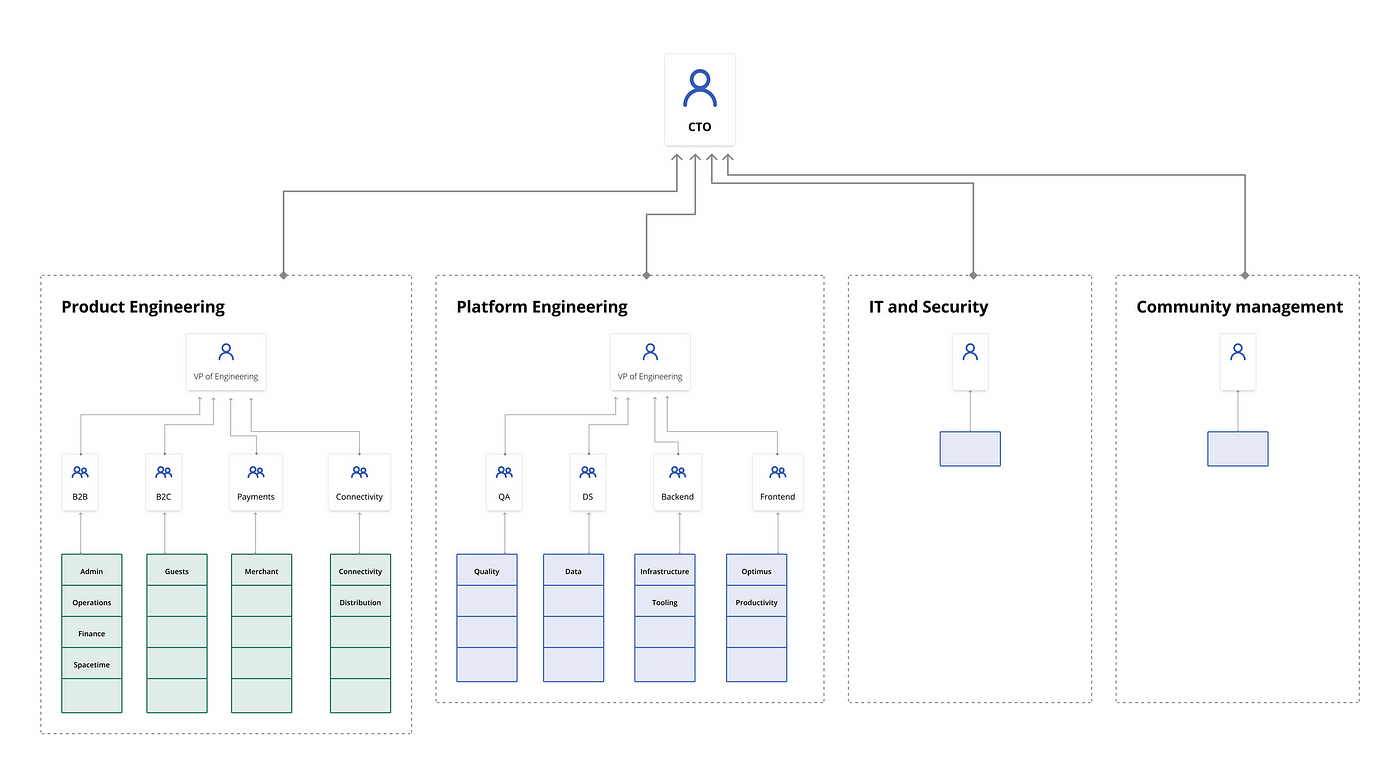Select the Backend team group icon
This screenshot has width=1400, height=774.
[x=677, y=472]
